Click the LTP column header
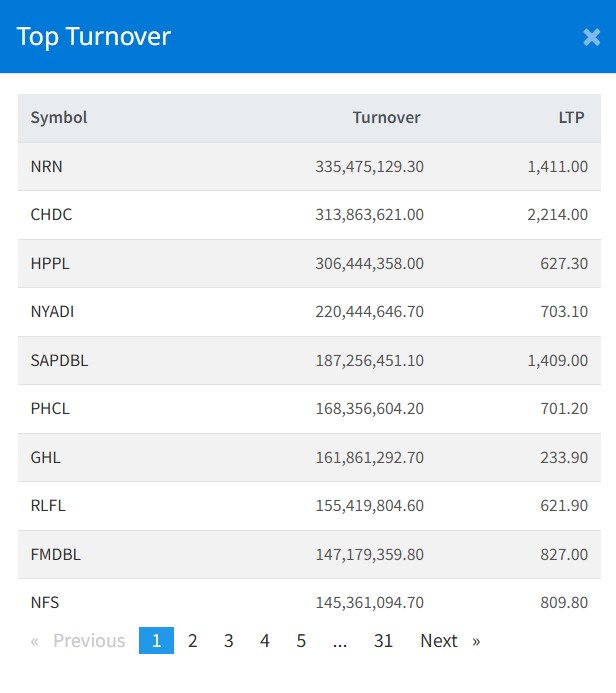The height and width of the screenshot is (693, 616). [x=572, y=118]
